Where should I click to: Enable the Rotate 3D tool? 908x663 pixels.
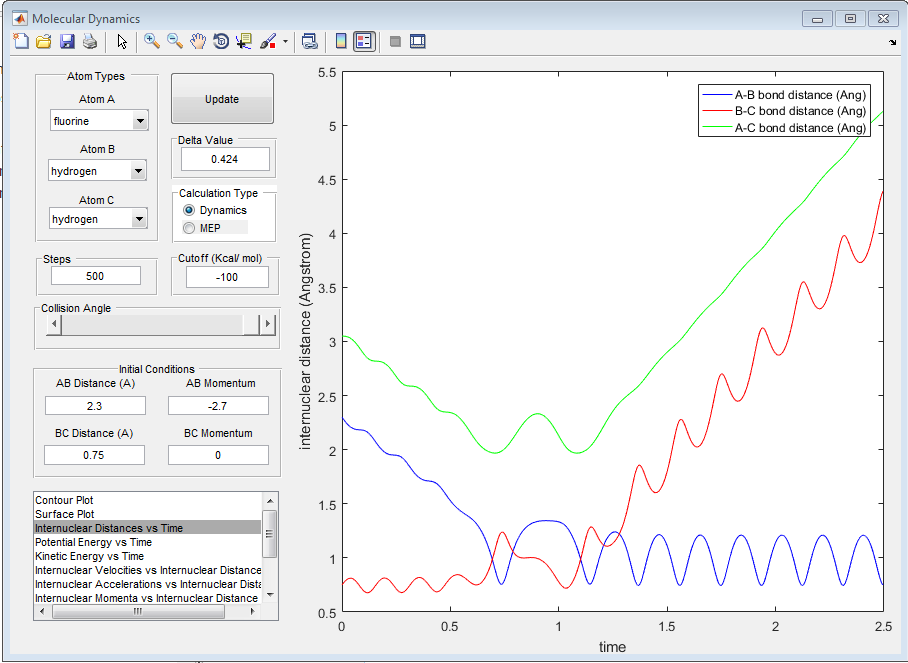[221, 41]
